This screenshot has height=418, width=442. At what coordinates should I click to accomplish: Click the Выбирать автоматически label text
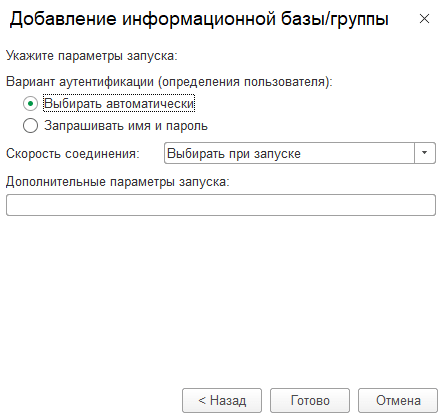pos(119,104)
